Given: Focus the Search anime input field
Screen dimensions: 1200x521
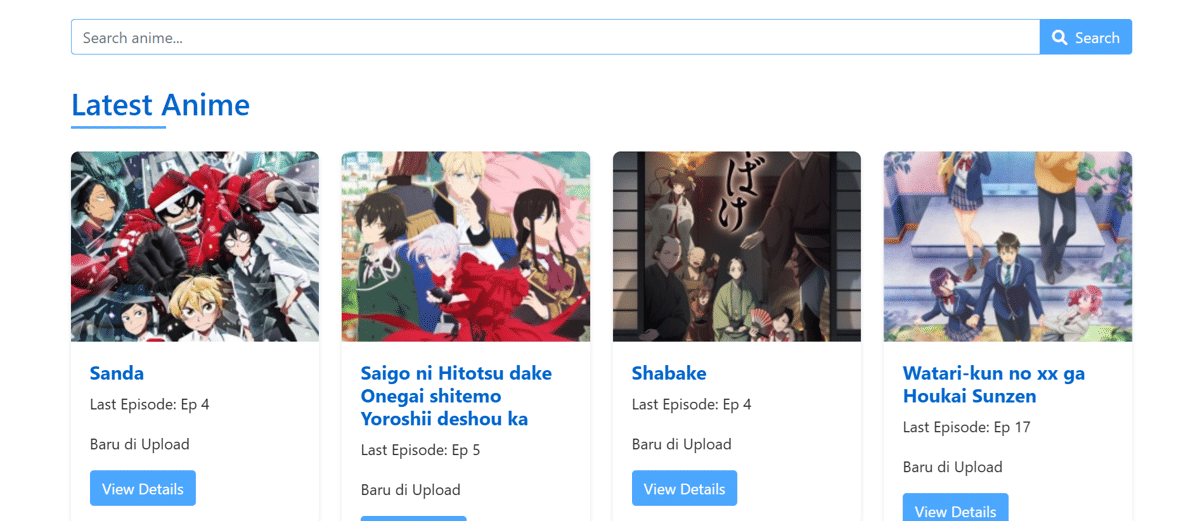Looking at the screenshot, I should click(555, 37).
